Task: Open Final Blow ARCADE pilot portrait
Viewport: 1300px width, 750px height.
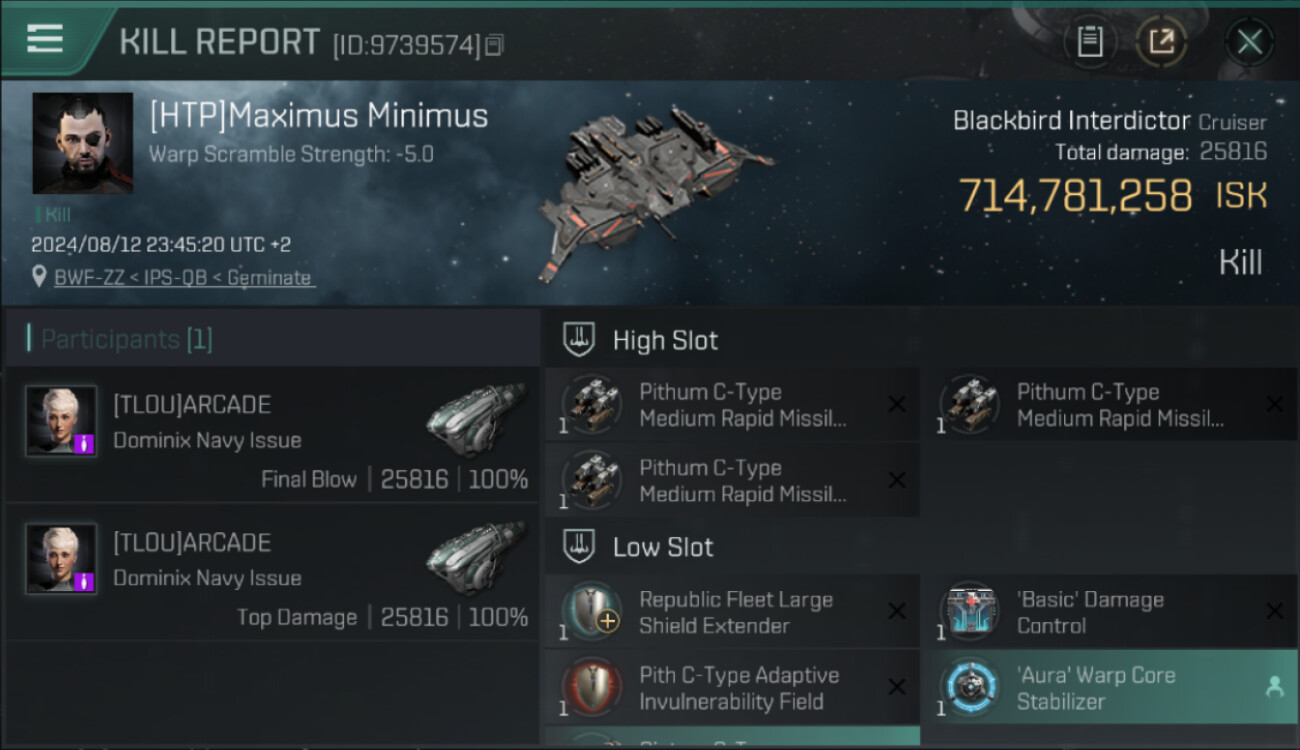Action: [x=61, y=421]
